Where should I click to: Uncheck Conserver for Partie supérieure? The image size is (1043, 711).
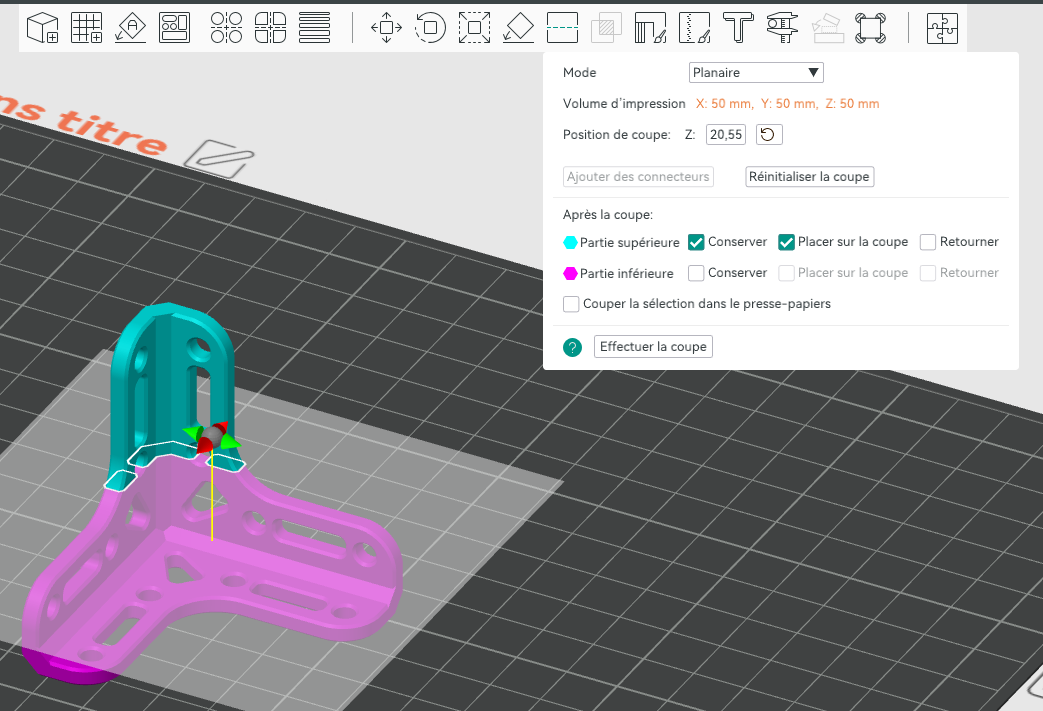[696, 242]
